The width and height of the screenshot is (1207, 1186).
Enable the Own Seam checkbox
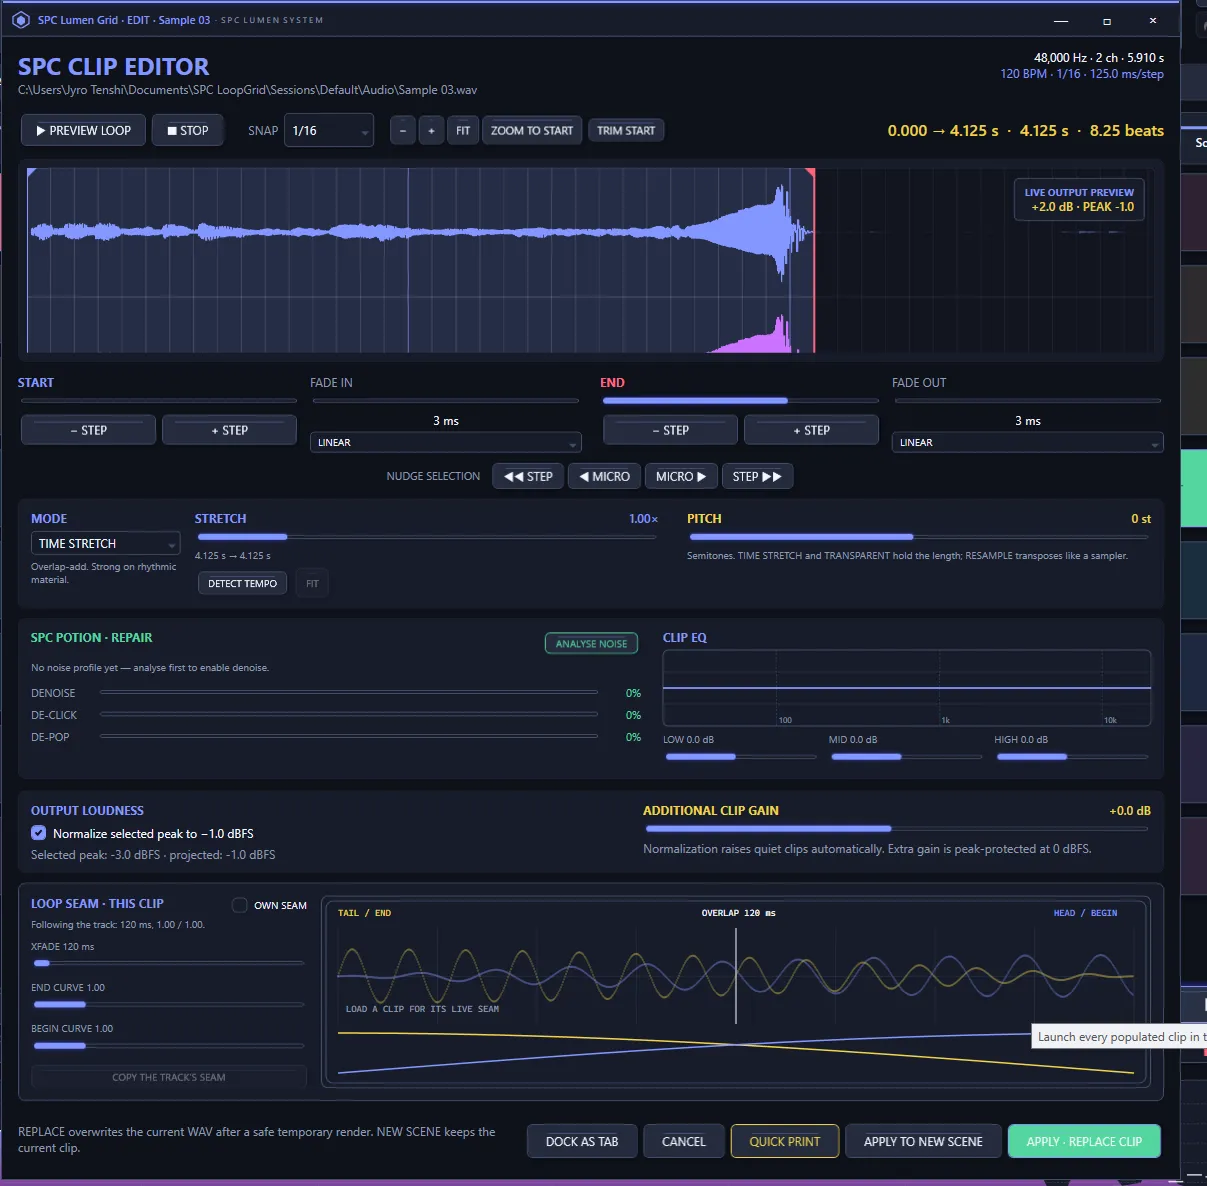(x=240, y=905)
